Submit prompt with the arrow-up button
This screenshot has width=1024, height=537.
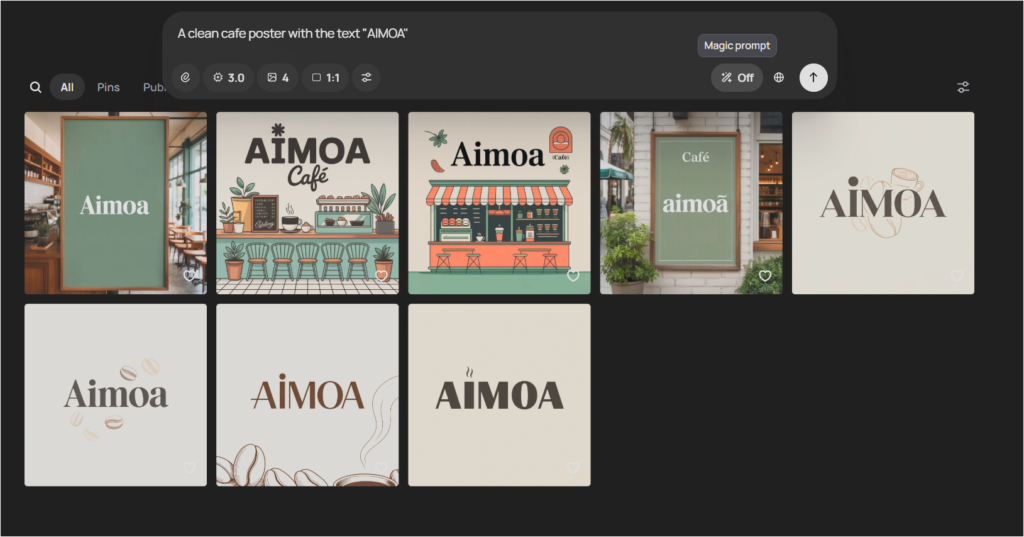(x=813, y=77)
